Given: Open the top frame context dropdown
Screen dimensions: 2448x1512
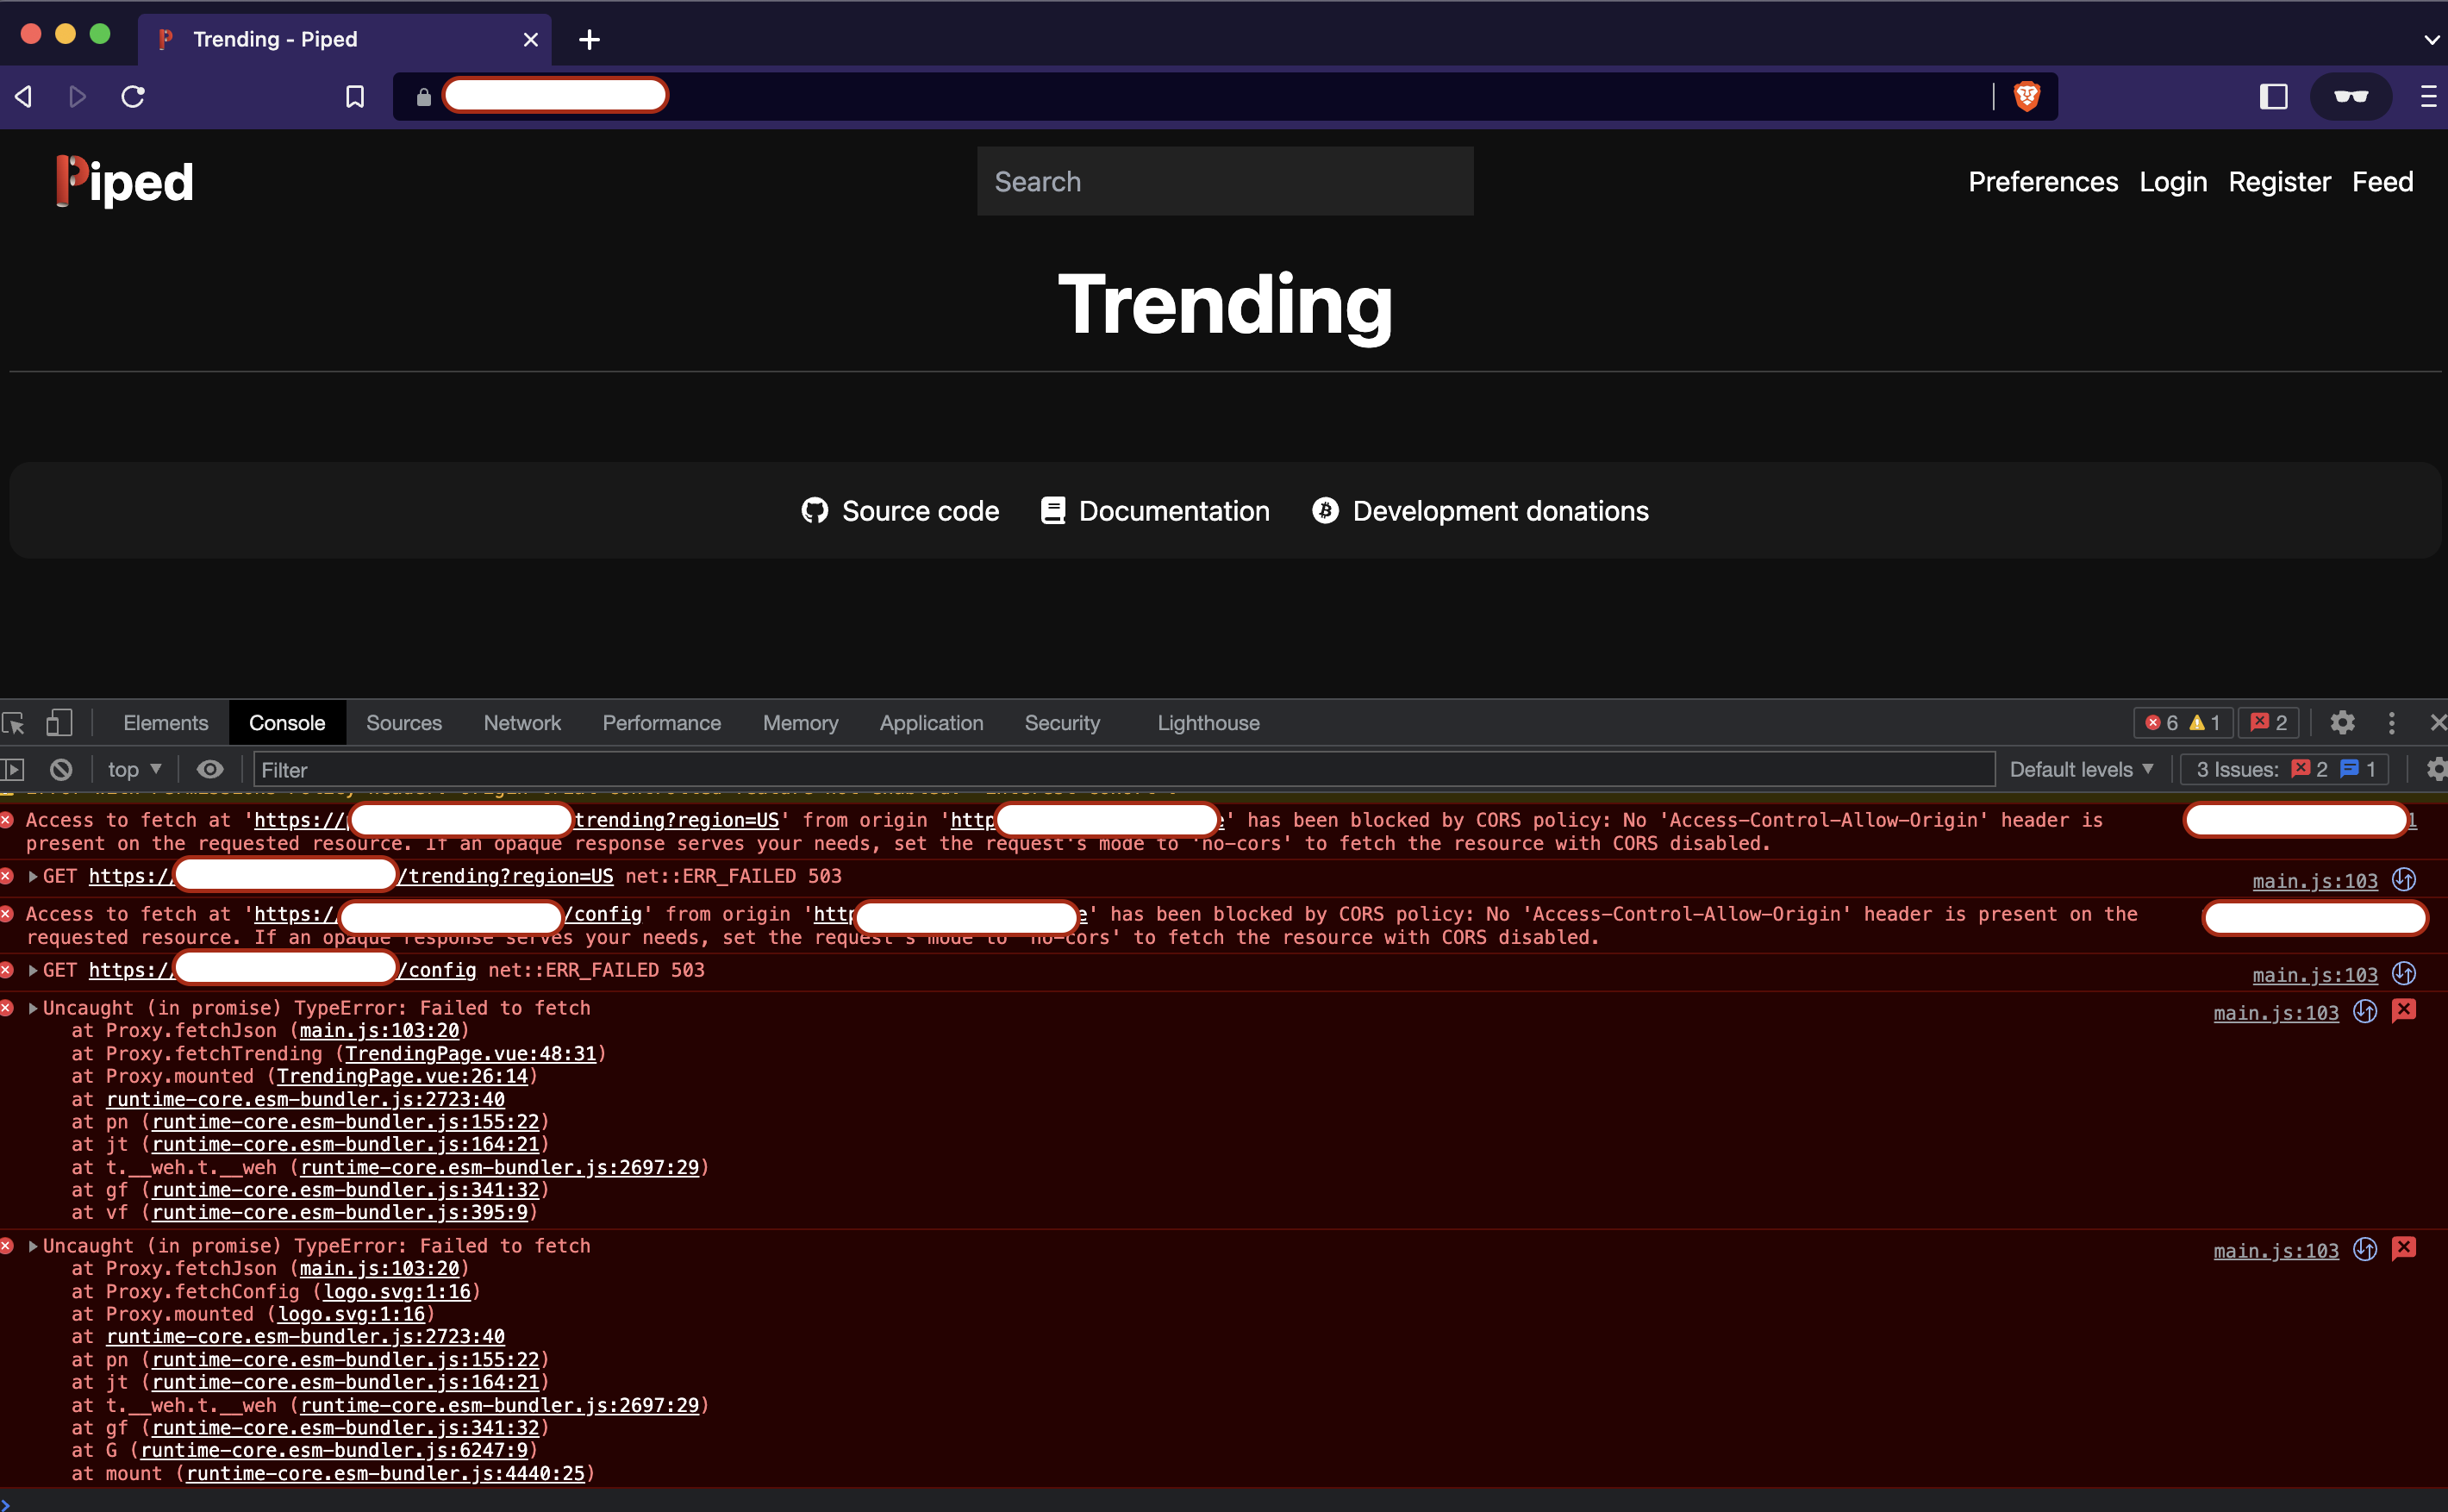Looking at the screenshot, I should [133, 769].
